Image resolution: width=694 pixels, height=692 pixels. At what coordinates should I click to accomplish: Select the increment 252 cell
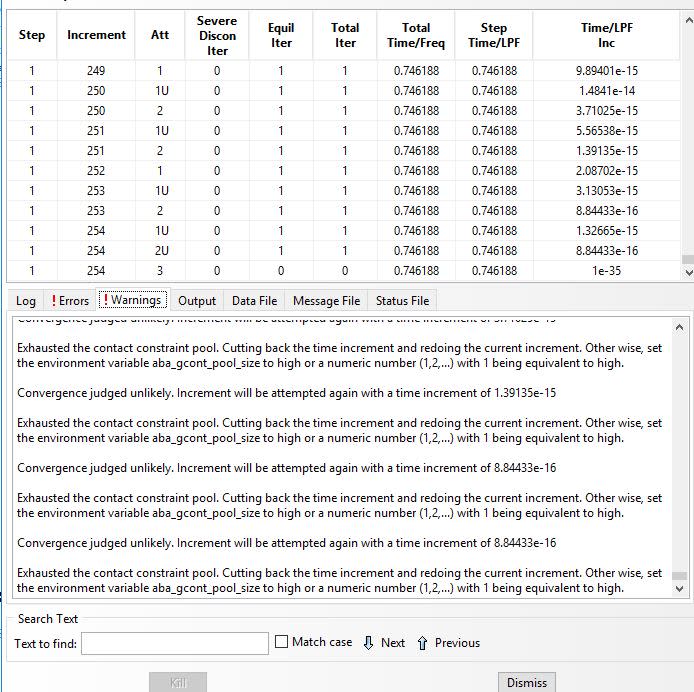coord(96,170)
